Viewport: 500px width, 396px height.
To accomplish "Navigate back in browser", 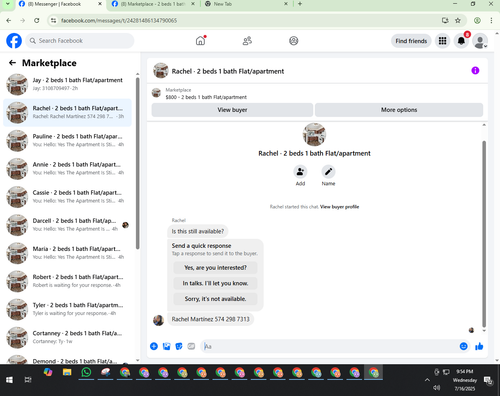I will 9,20.
